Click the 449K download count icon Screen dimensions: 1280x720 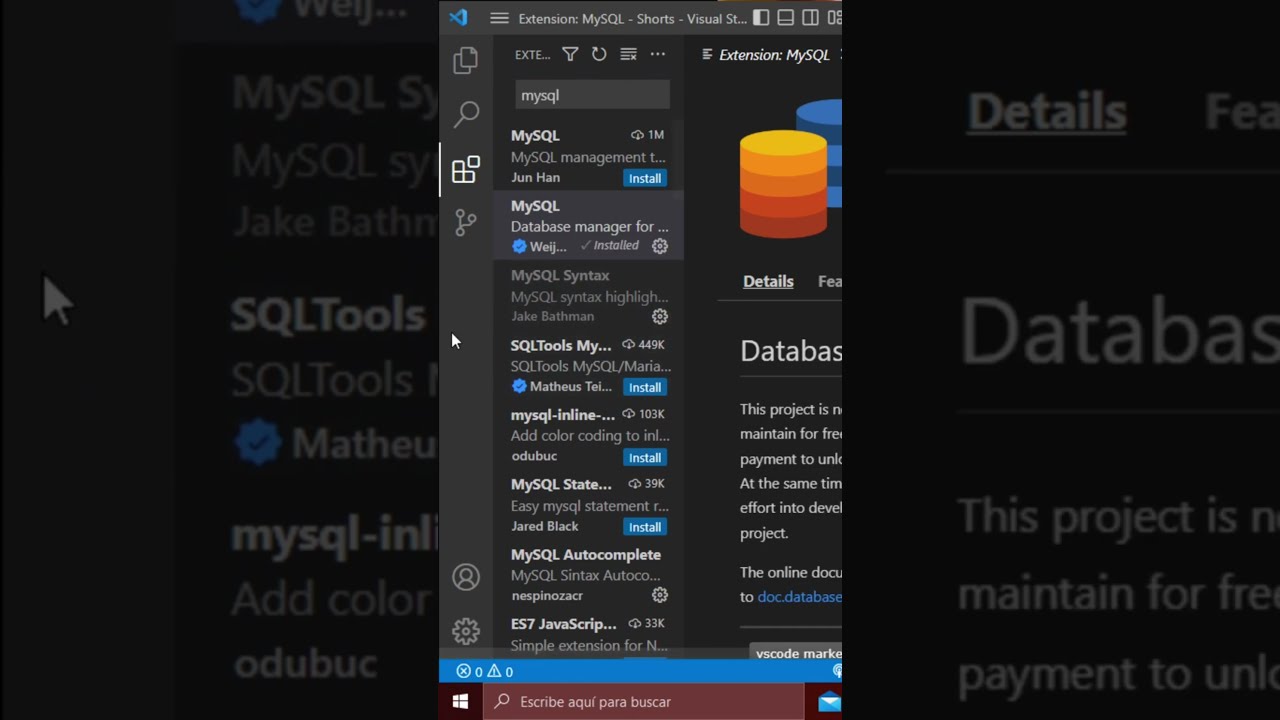[628, 344]
